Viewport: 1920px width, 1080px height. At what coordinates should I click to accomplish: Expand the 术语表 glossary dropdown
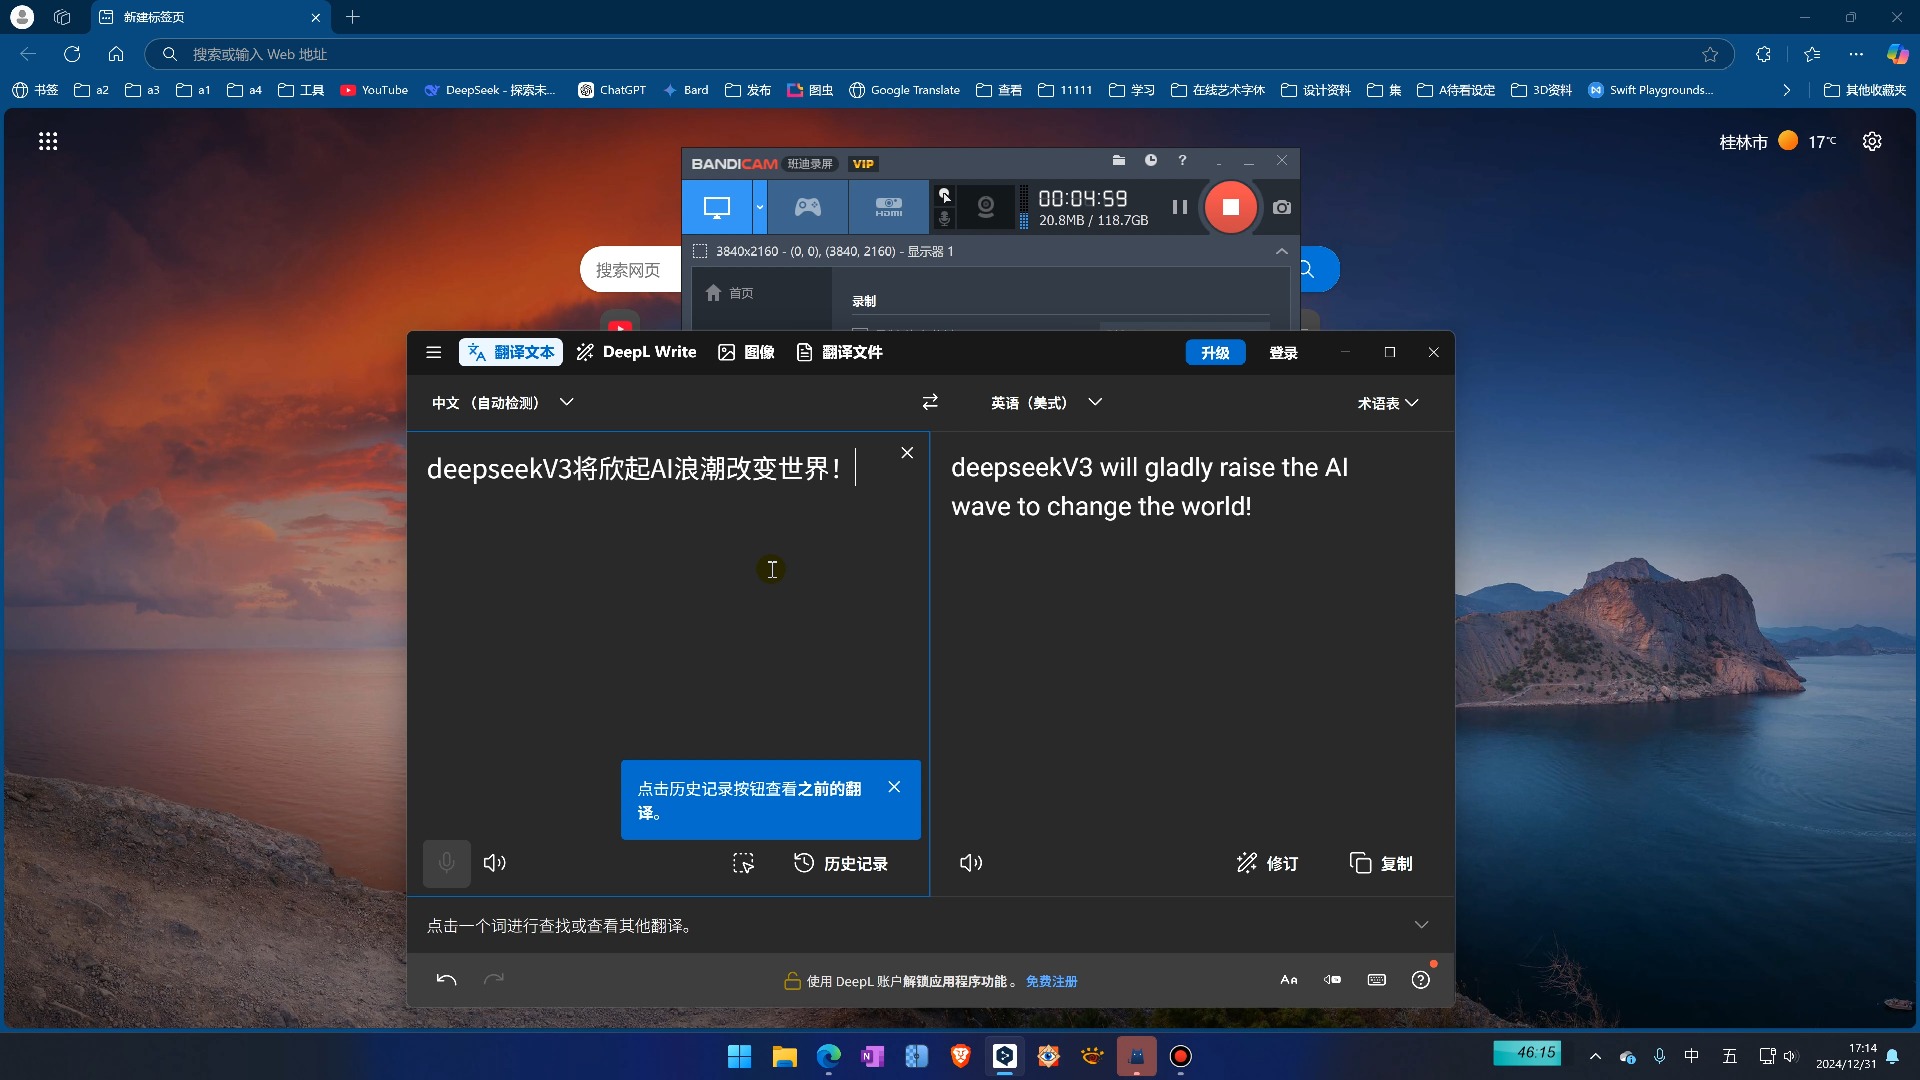[1388, 402]
